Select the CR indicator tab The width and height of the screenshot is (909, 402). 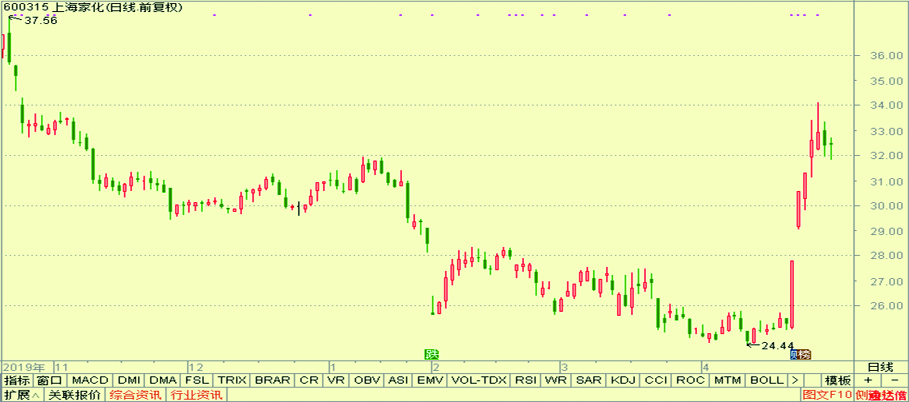coord(309,381)
